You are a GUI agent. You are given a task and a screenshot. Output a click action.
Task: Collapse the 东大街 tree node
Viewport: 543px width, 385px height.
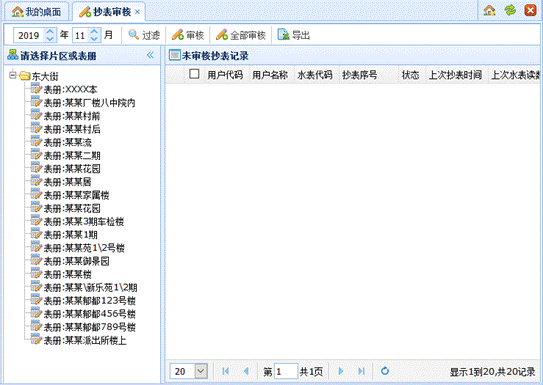click(13, 75)
